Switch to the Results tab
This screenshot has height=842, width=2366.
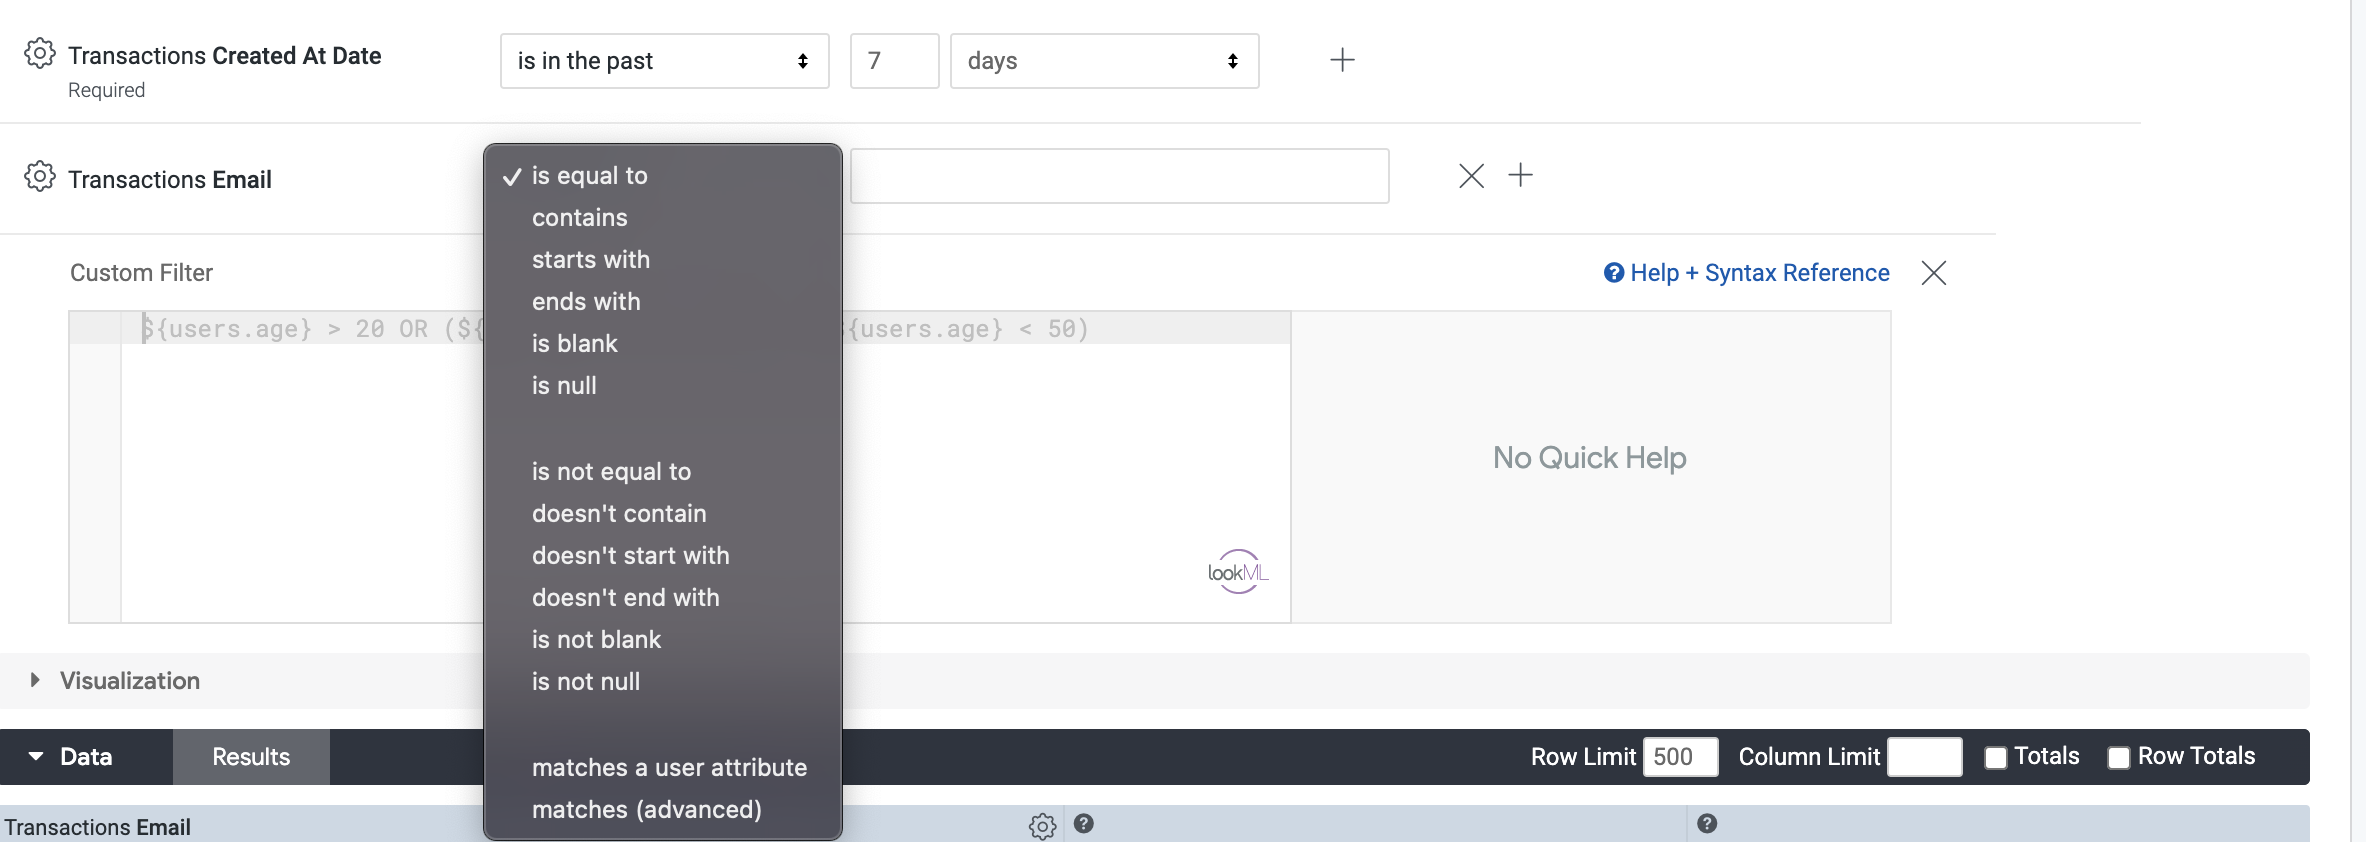(251, 757)
